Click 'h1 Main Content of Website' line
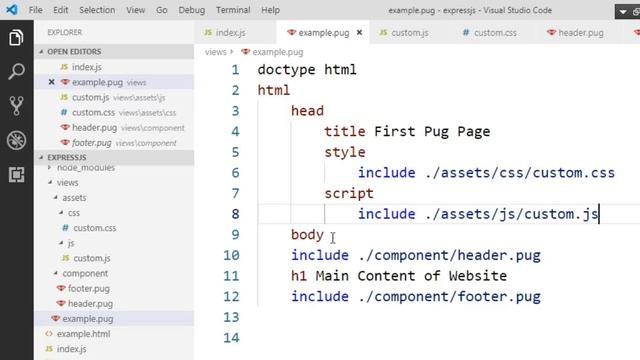The height and width of the screenshot is (360, 640). pos(399,276)
